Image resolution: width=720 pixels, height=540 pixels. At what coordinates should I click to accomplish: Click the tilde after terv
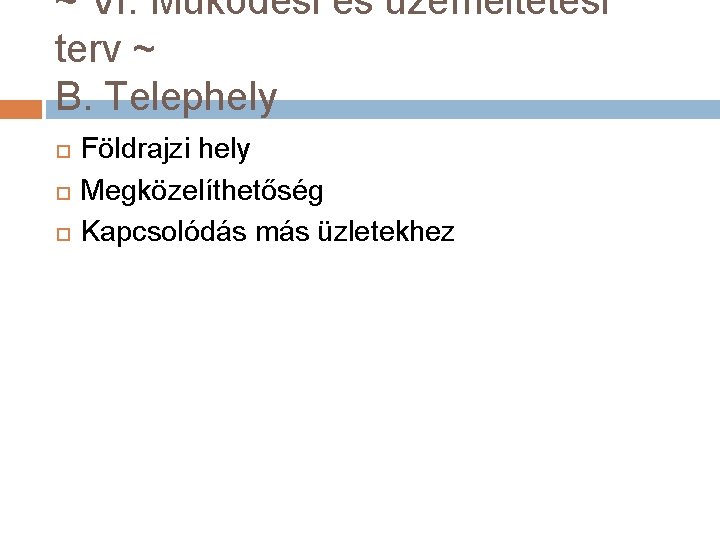click(144, 49)
